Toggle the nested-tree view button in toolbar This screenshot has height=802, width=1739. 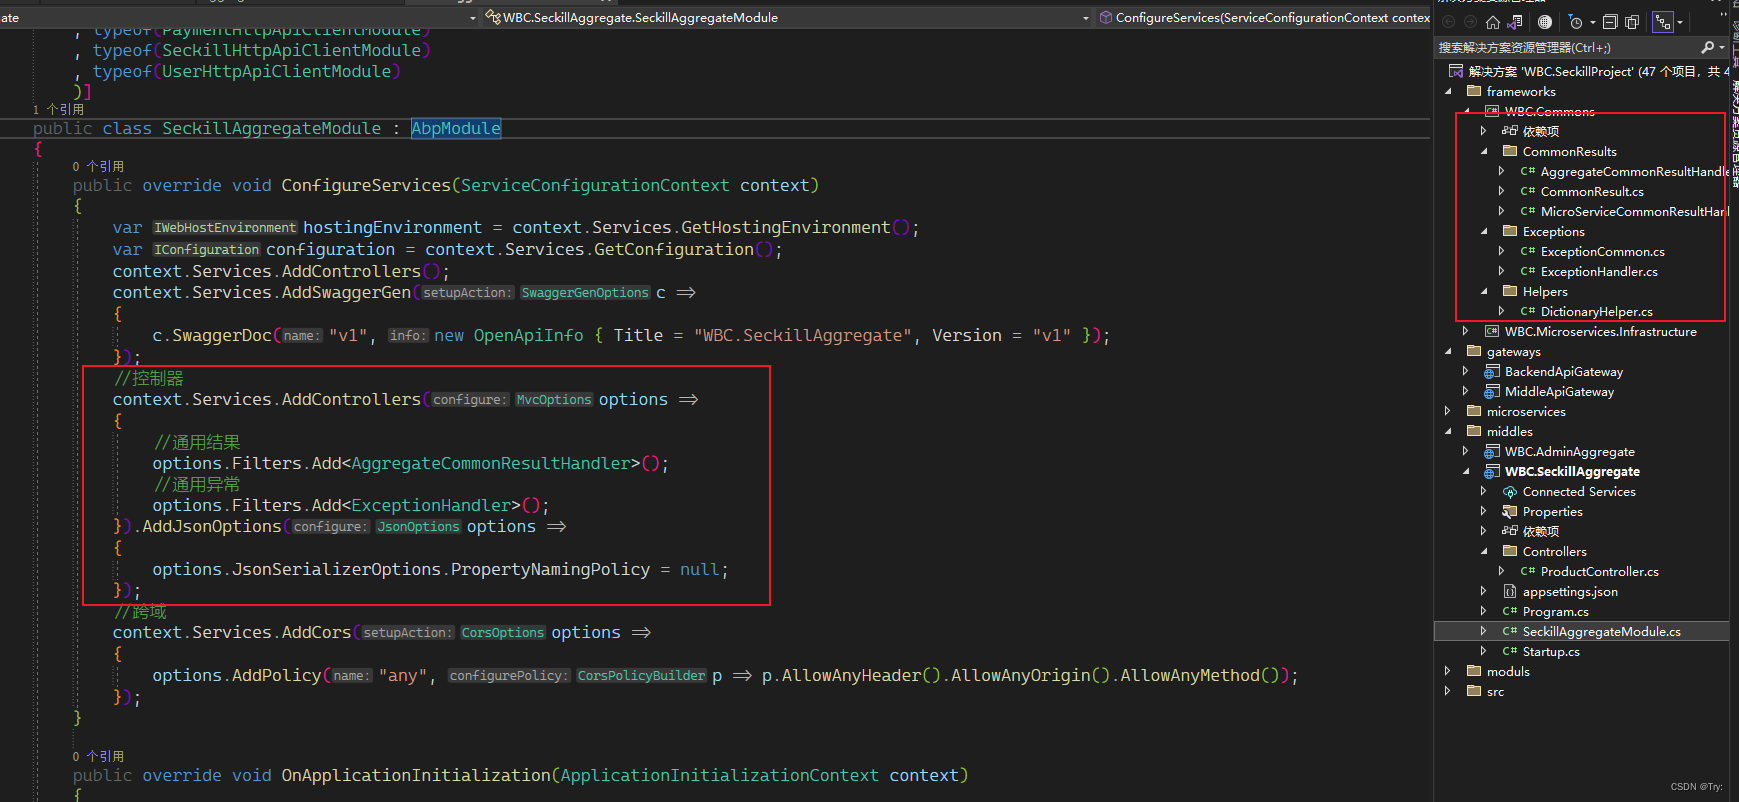(1663, 22)
